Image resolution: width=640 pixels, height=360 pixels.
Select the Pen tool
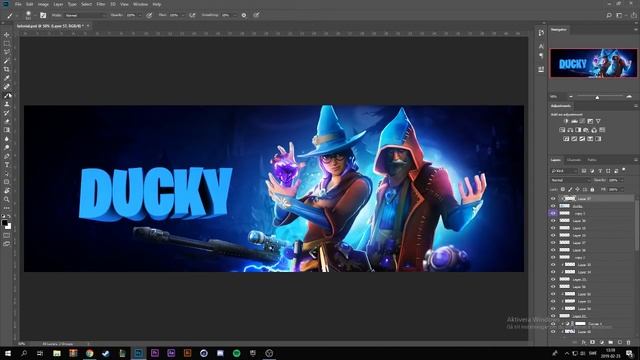pyautogui.click(x=7, y=156)
